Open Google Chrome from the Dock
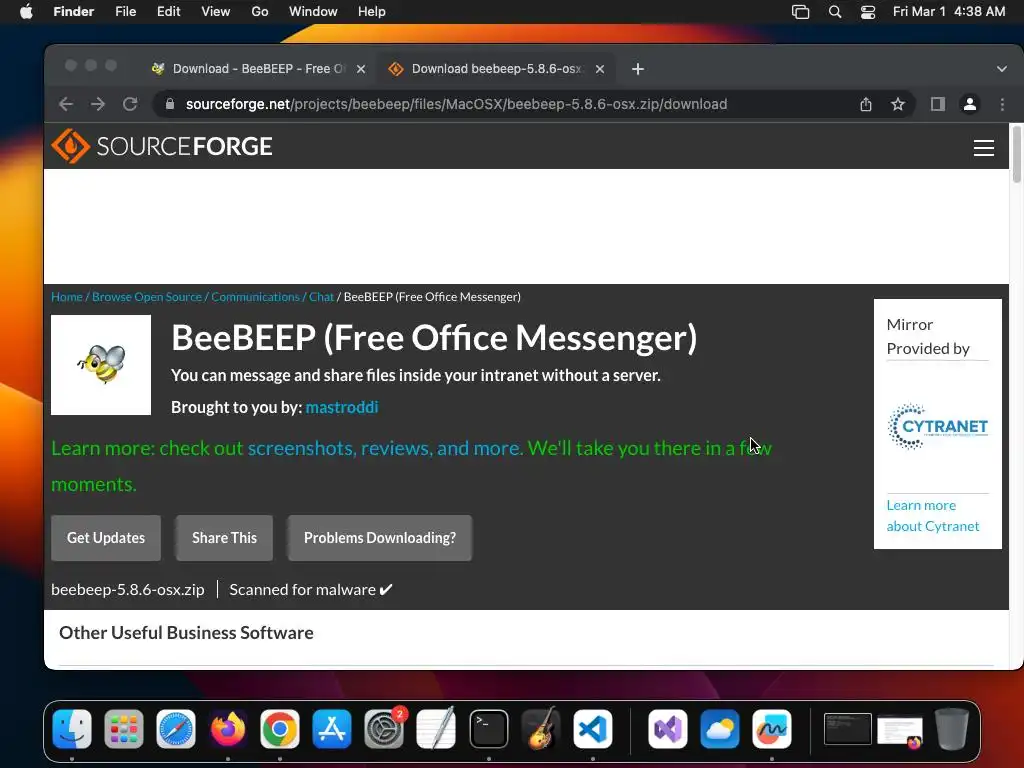This screenshot has height=768, width=1024. pos(280,728)
